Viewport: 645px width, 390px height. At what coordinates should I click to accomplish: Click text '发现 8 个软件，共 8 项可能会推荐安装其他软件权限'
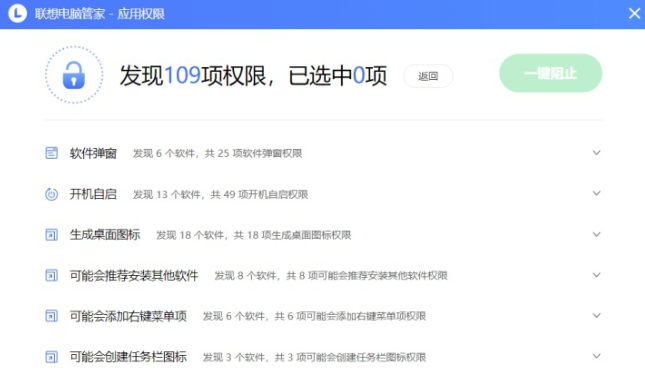tap(331, 276)
